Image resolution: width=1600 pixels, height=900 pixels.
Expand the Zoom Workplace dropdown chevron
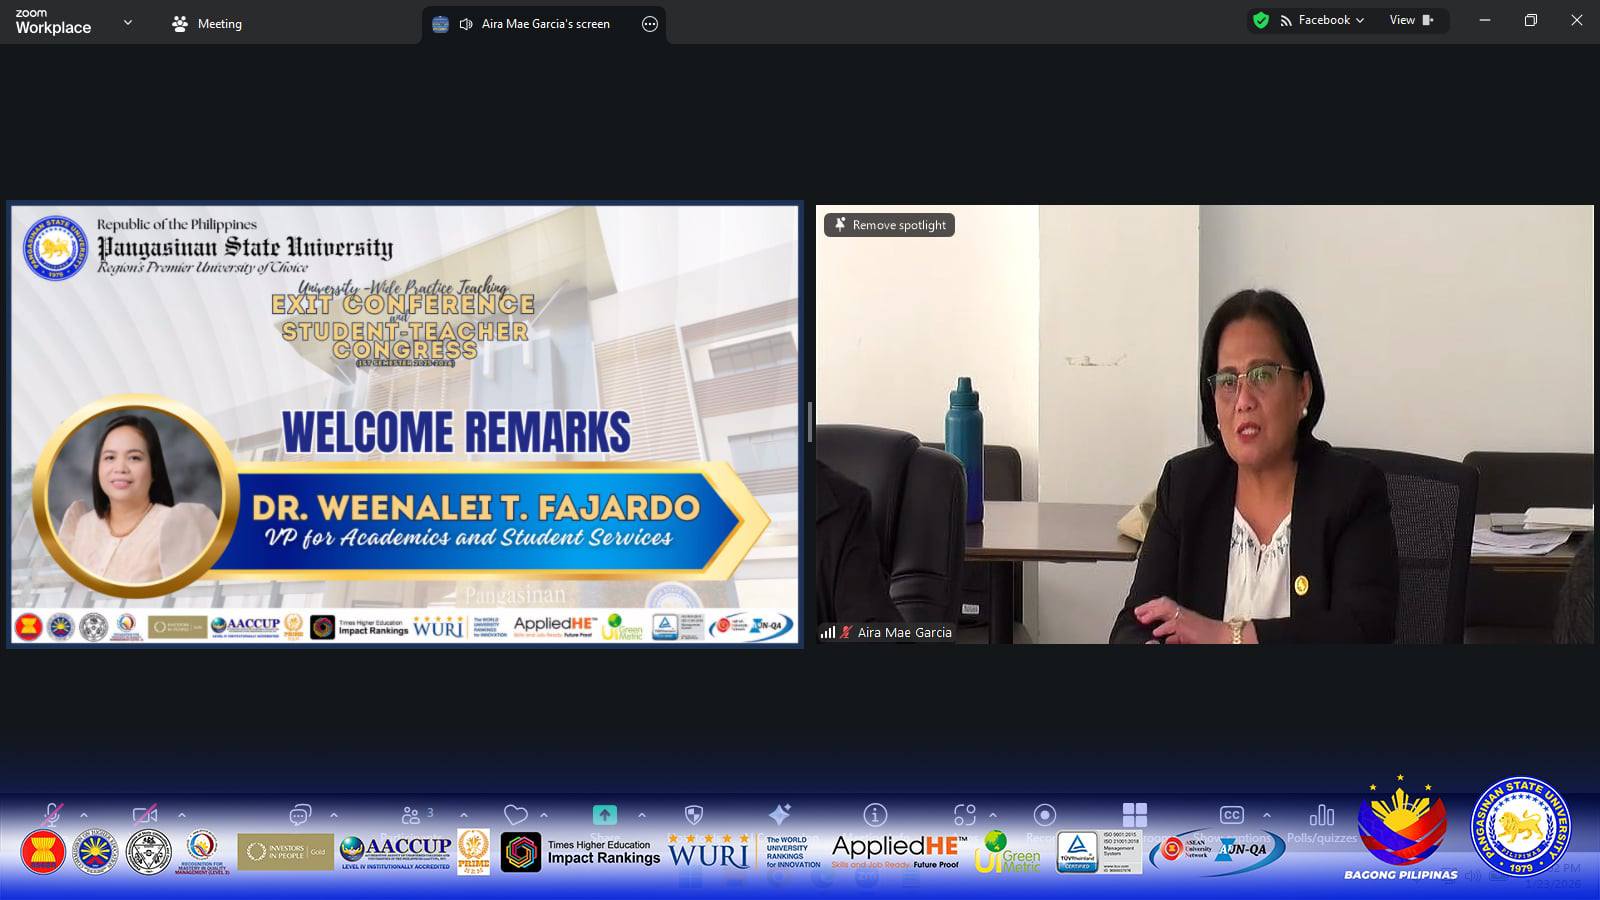127,23
